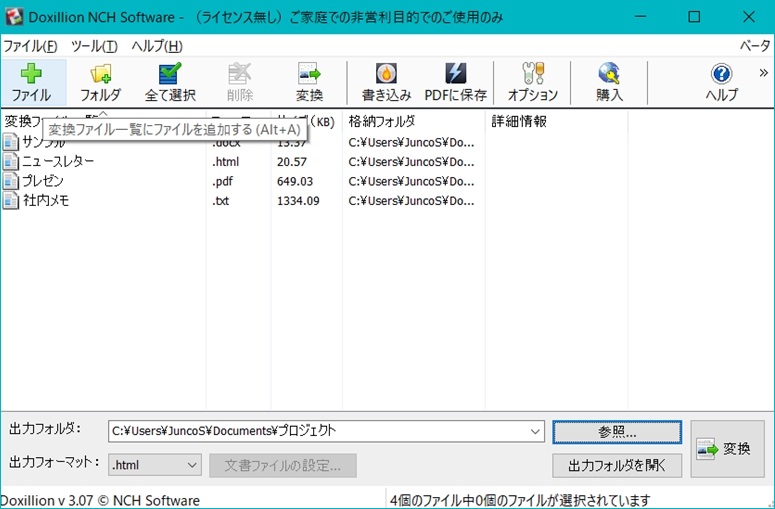Click the PDFに保存 toolbar icon
This screenshot has height=509, width=775.
click(456, 73)
